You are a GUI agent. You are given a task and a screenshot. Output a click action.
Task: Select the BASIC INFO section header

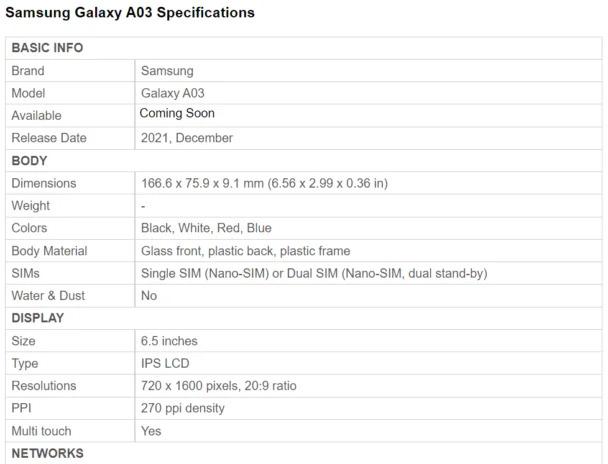click(x=47, y=48)
